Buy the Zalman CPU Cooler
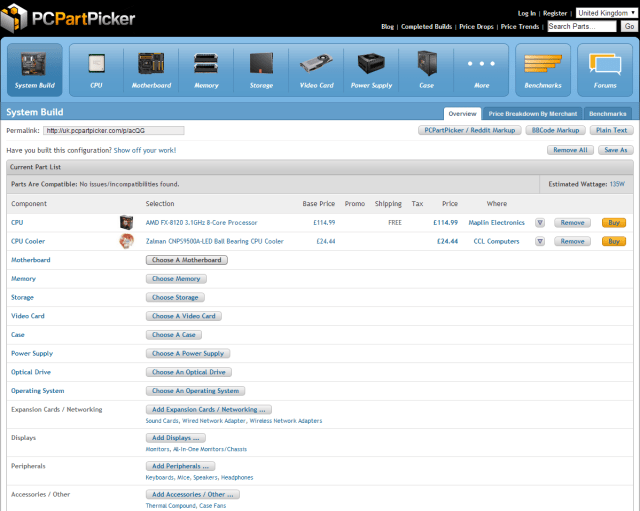640x511 pixels. (x=614, y=242)
